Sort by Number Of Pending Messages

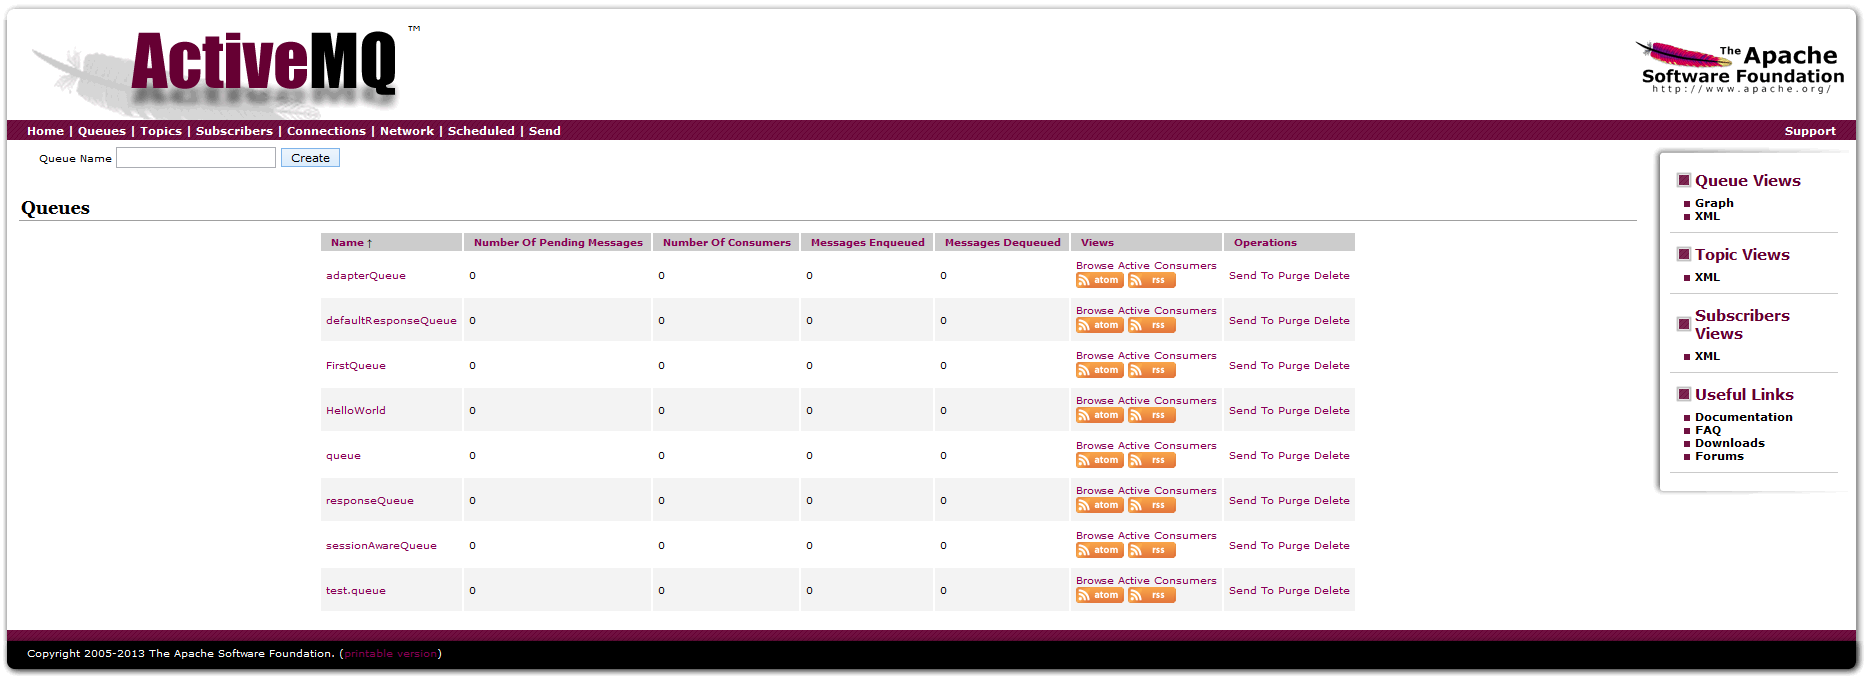(558, 243)
